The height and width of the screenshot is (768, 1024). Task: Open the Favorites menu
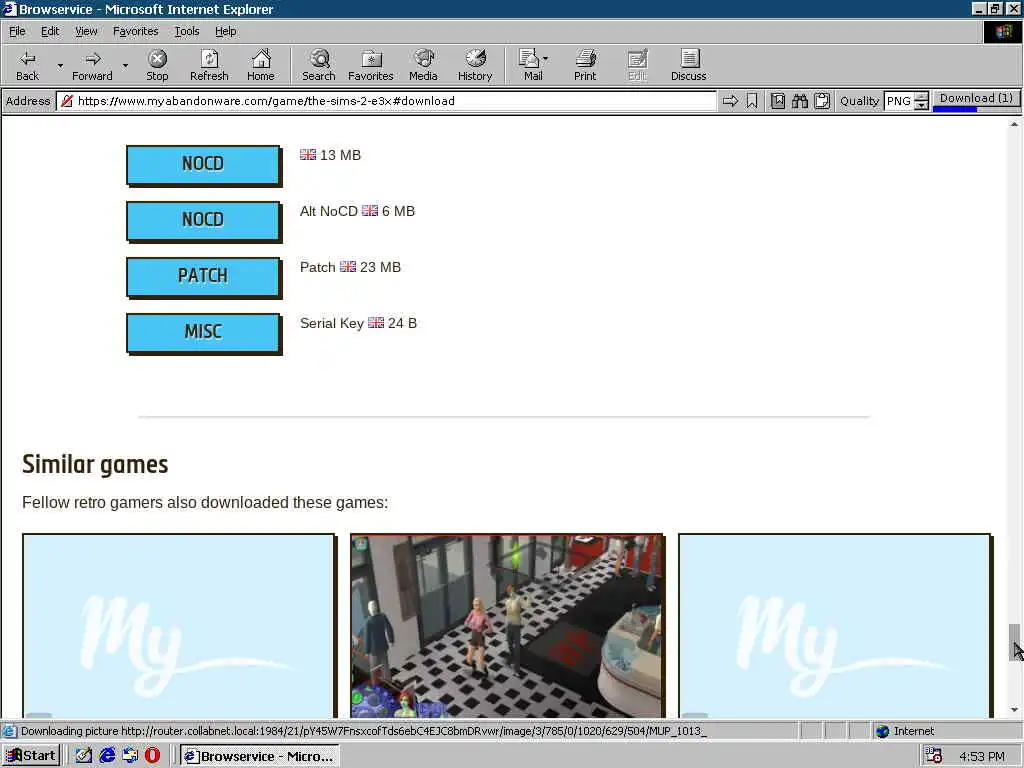tap(135, 31)
